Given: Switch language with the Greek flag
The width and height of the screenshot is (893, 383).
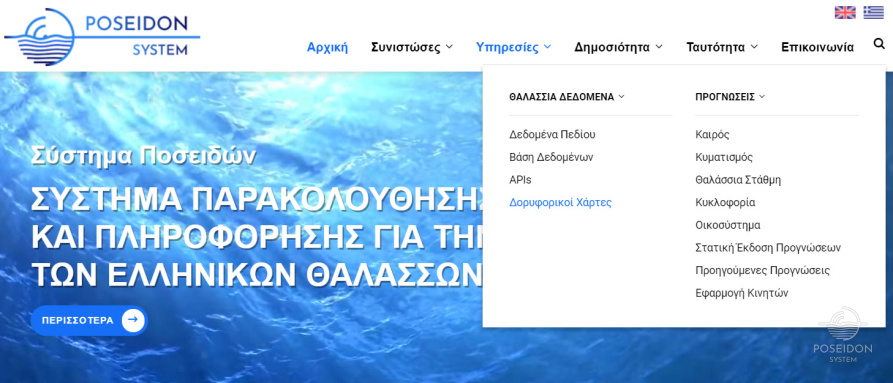Looking at the screenshot, I should point(873,13).
